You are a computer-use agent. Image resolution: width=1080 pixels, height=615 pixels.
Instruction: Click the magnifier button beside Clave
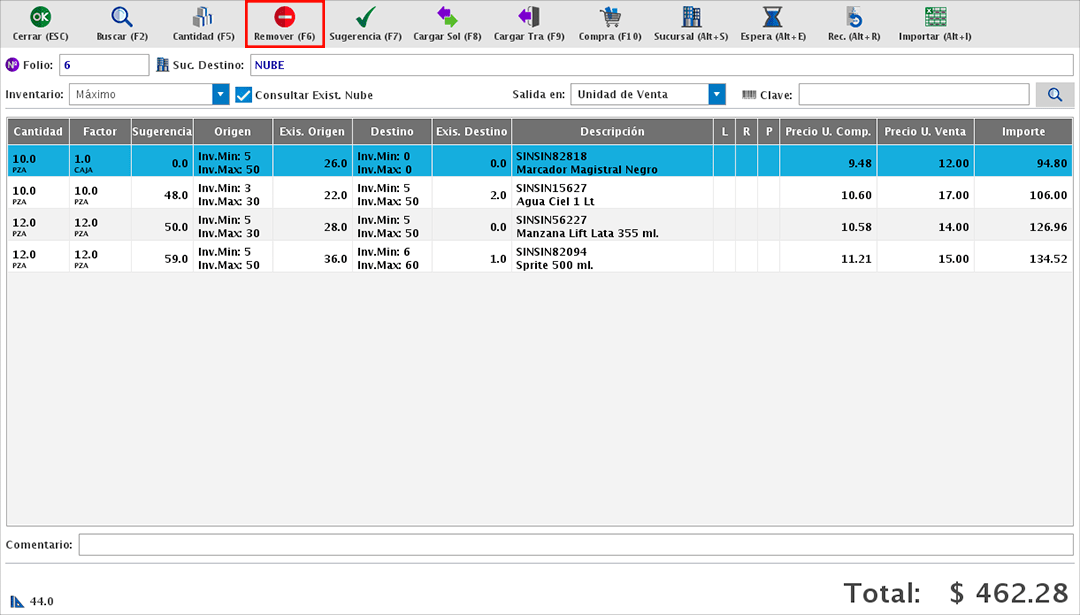(1054, 95)
